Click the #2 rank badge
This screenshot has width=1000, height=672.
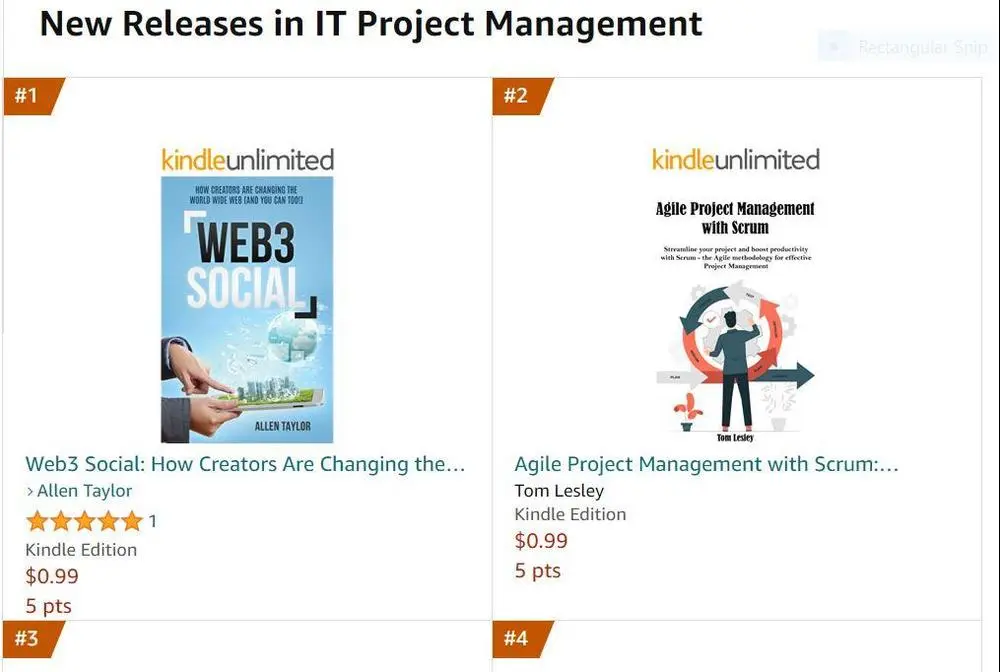[517, 96]
